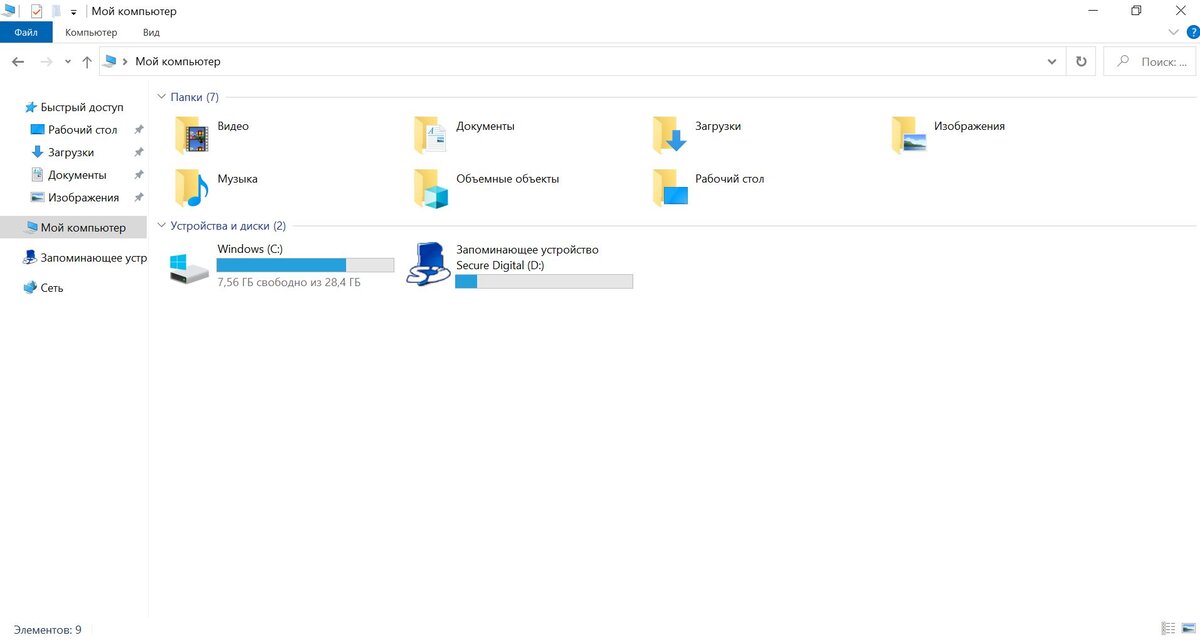
Task: Open the Вид ribbon tab
Action: coord(151,32)
